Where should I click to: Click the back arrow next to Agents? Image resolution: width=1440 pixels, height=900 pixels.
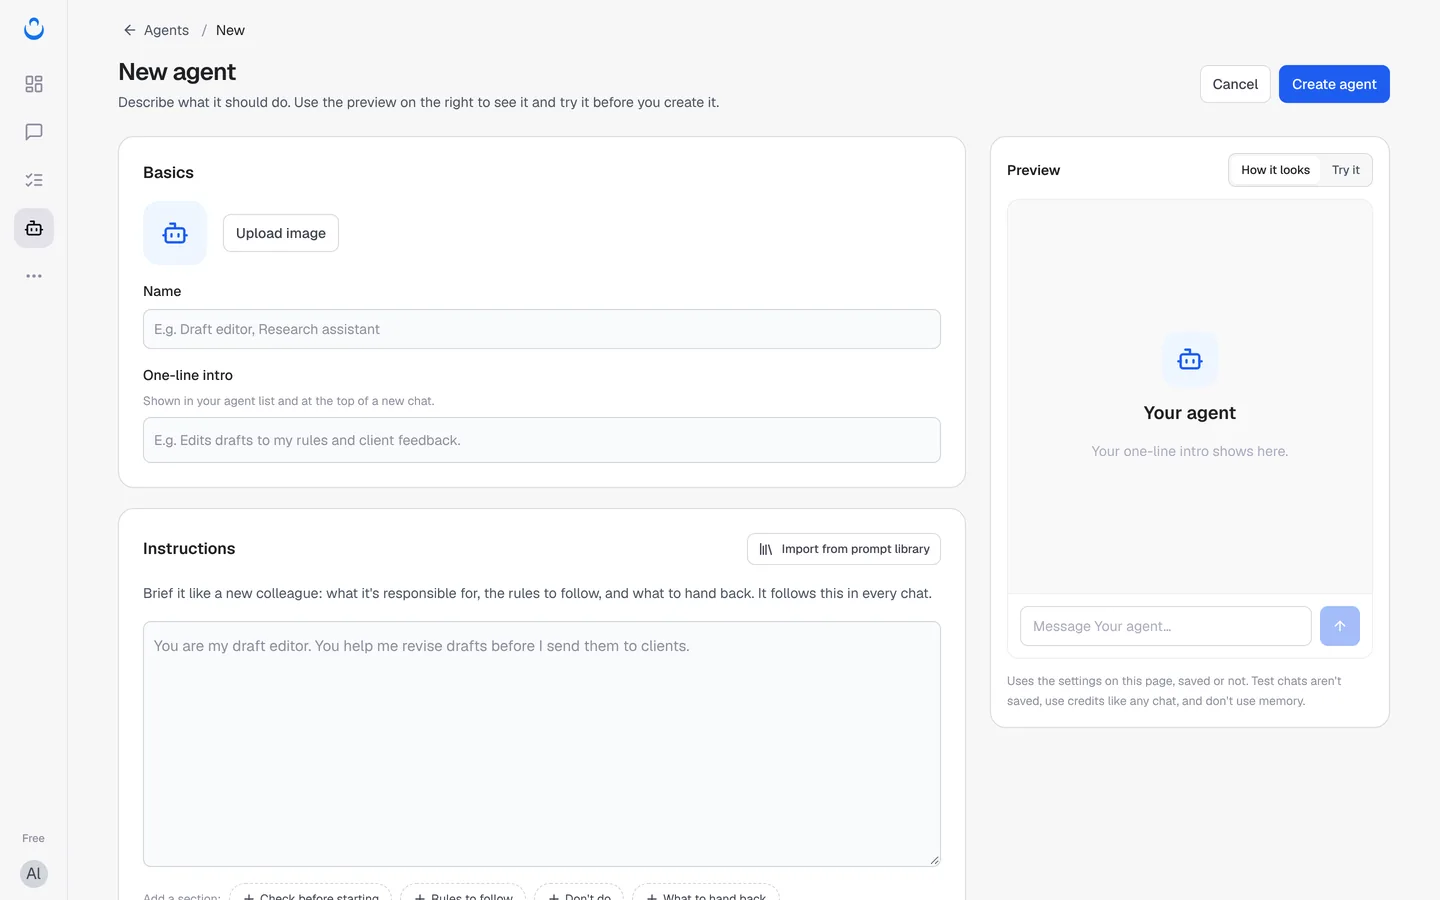(x=130, y=30)
